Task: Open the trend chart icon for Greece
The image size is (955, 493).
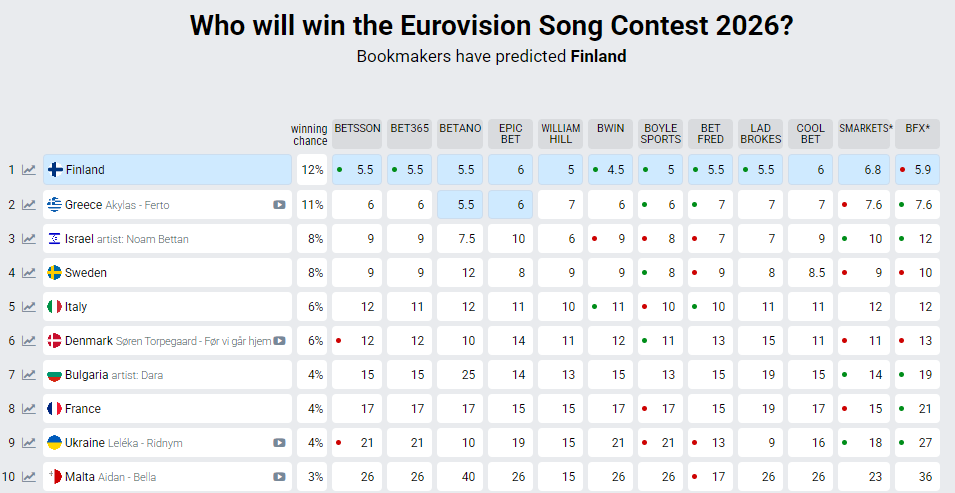Action: pyautogui.click(x=29, y=205)
